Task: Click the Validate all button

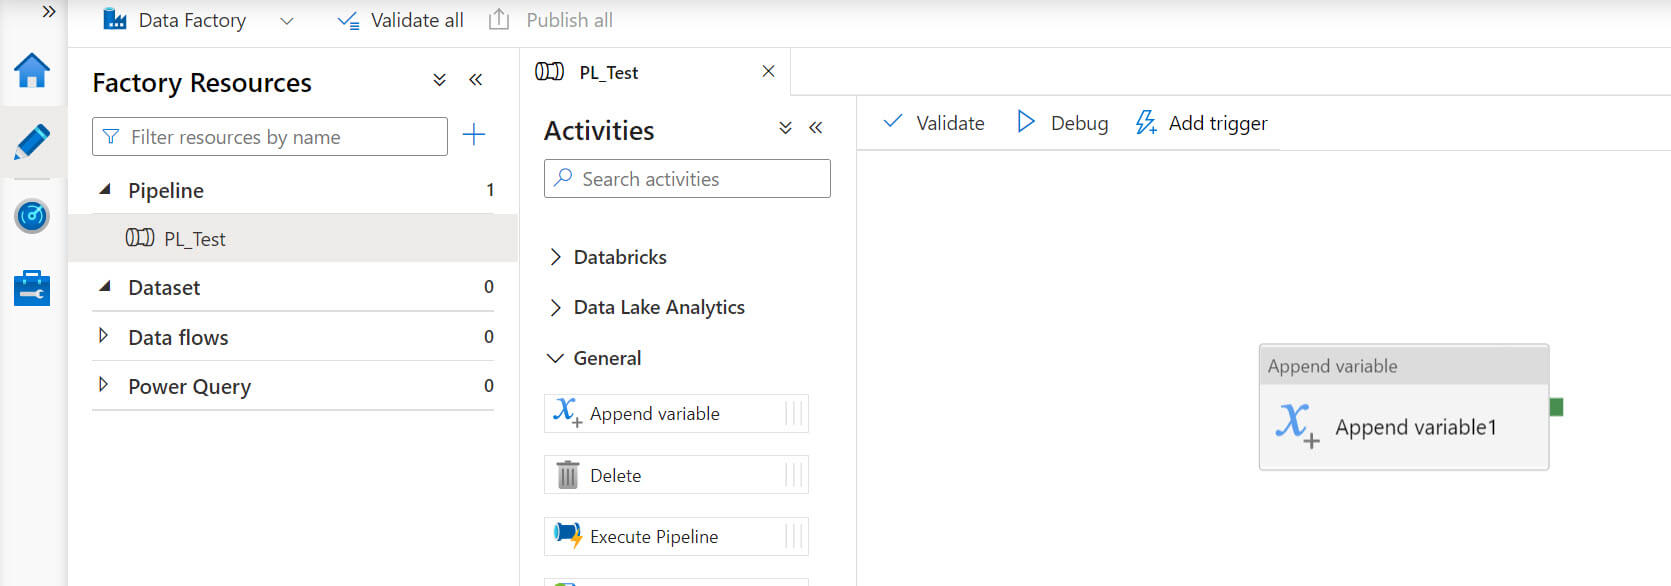Action: pyautogui.click(x=400, y=21)
